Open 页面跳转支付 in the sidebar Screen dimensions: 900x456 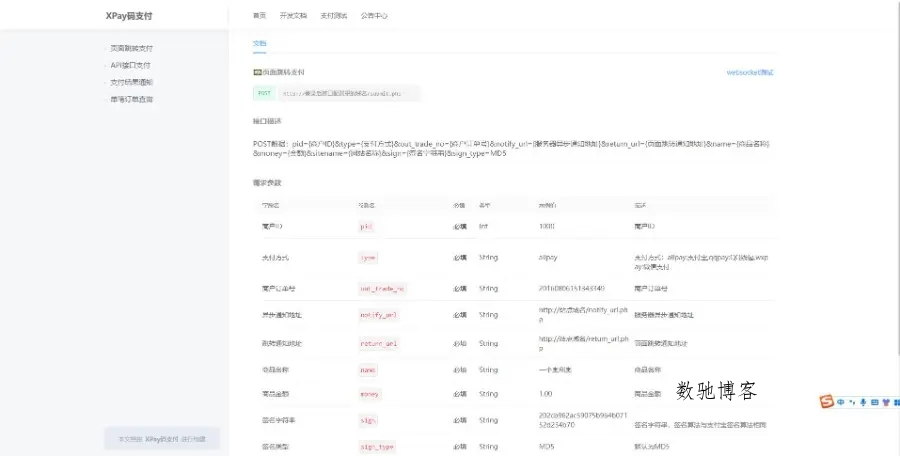[x=131, y=48]
